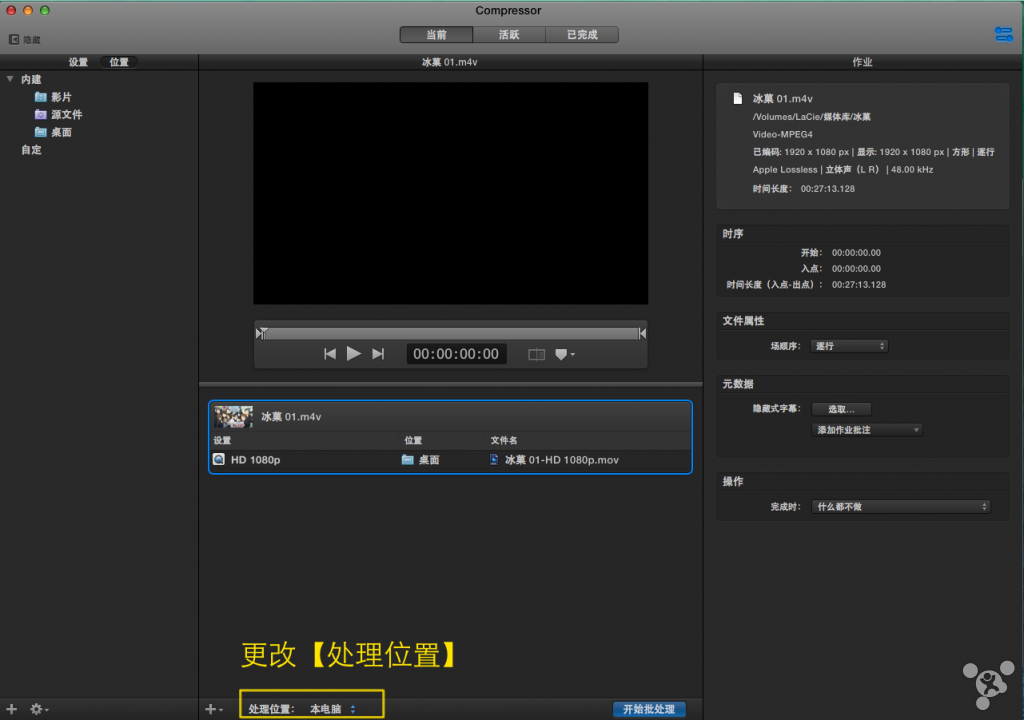Jump to previous frame marker button
Viewport: 1024px width, 720px height.
tap(330, 353)
